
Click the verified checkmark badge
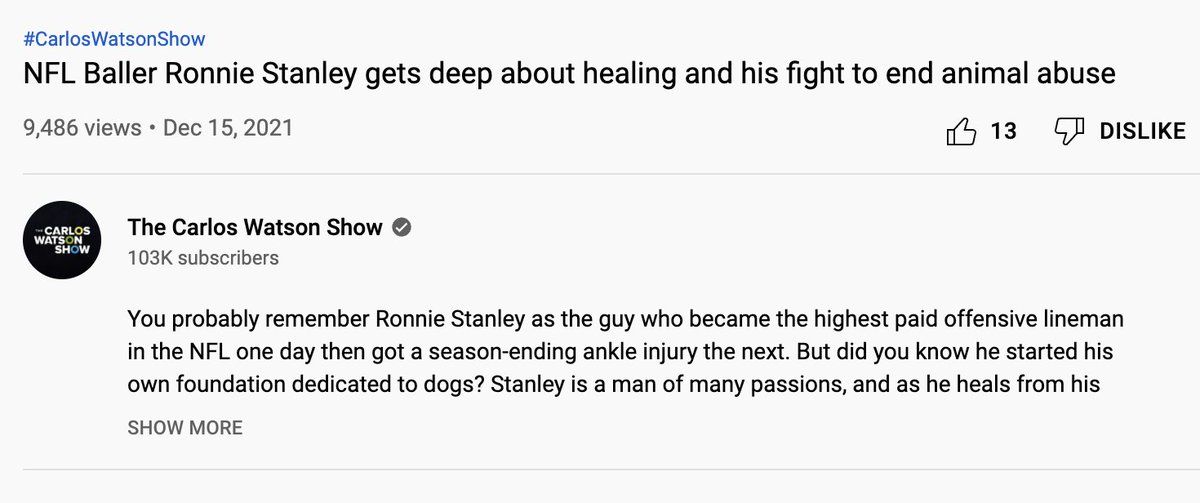click(x=402, y=227)
